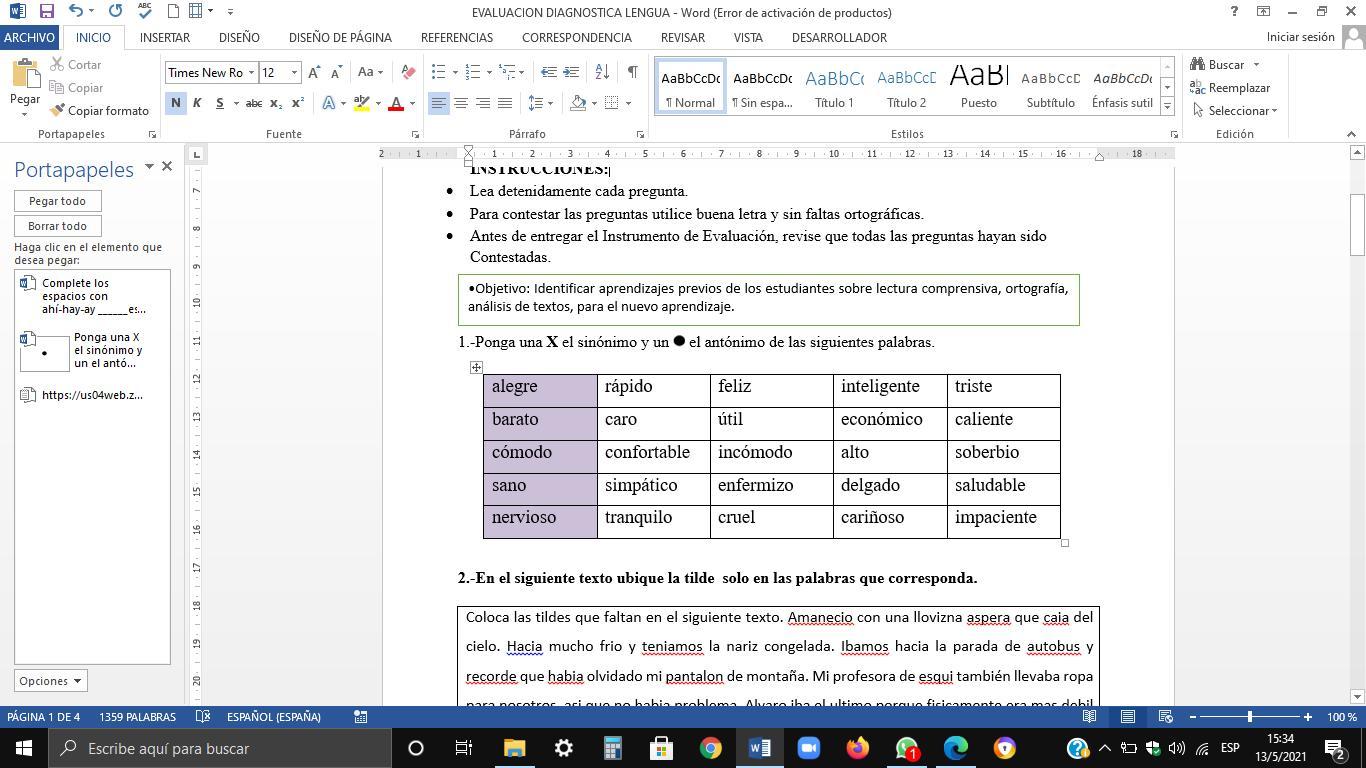
Task: Click the Borrar todo button
Action: [x=57, y=226]
